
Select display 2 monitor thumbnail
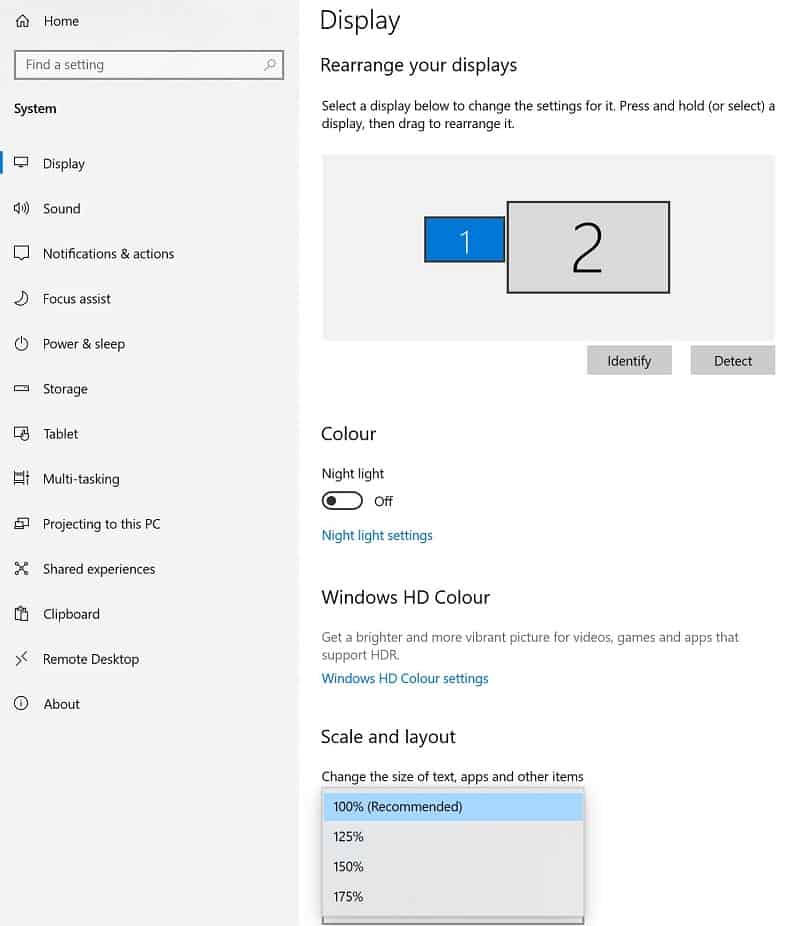pyautogui.click(x=588, y=247)
